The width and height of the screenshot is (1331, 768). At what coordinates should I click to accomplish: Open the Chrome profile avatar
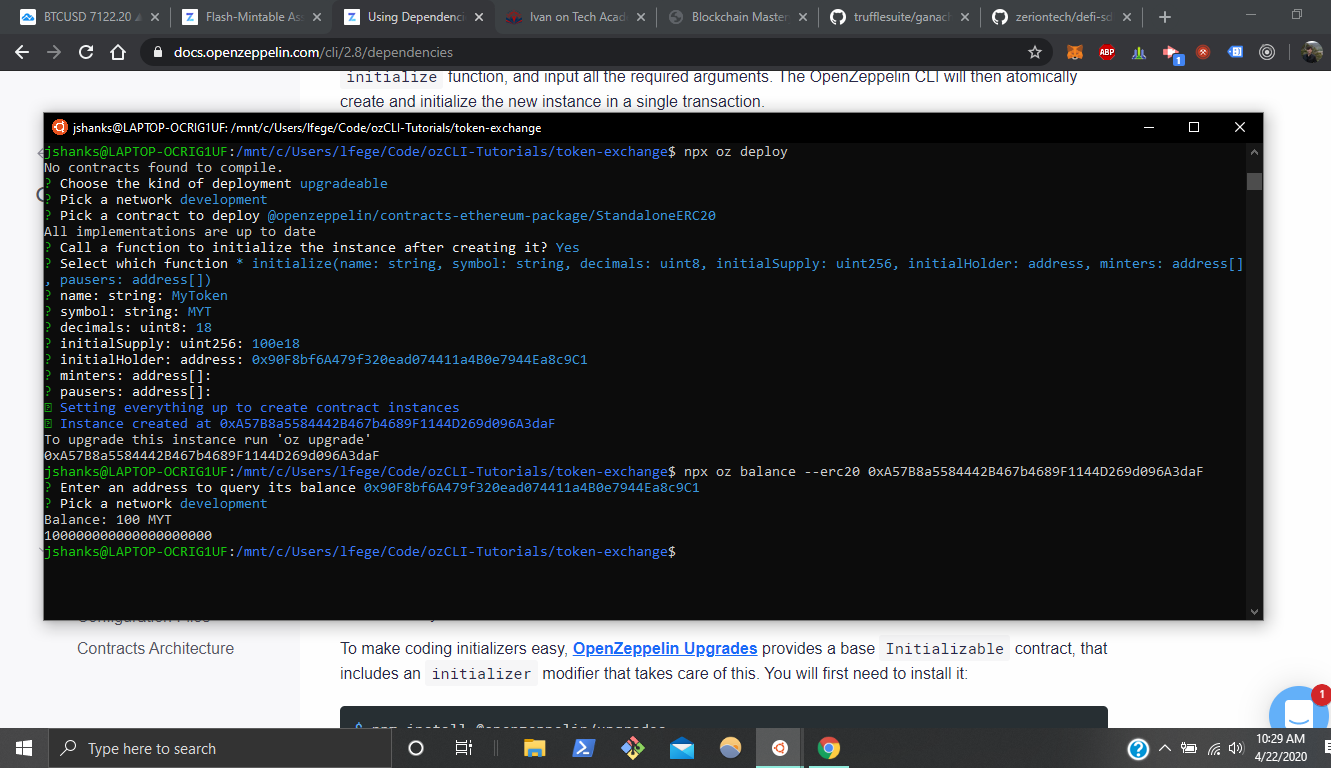pyautogui.click(x=1312, y=52)
